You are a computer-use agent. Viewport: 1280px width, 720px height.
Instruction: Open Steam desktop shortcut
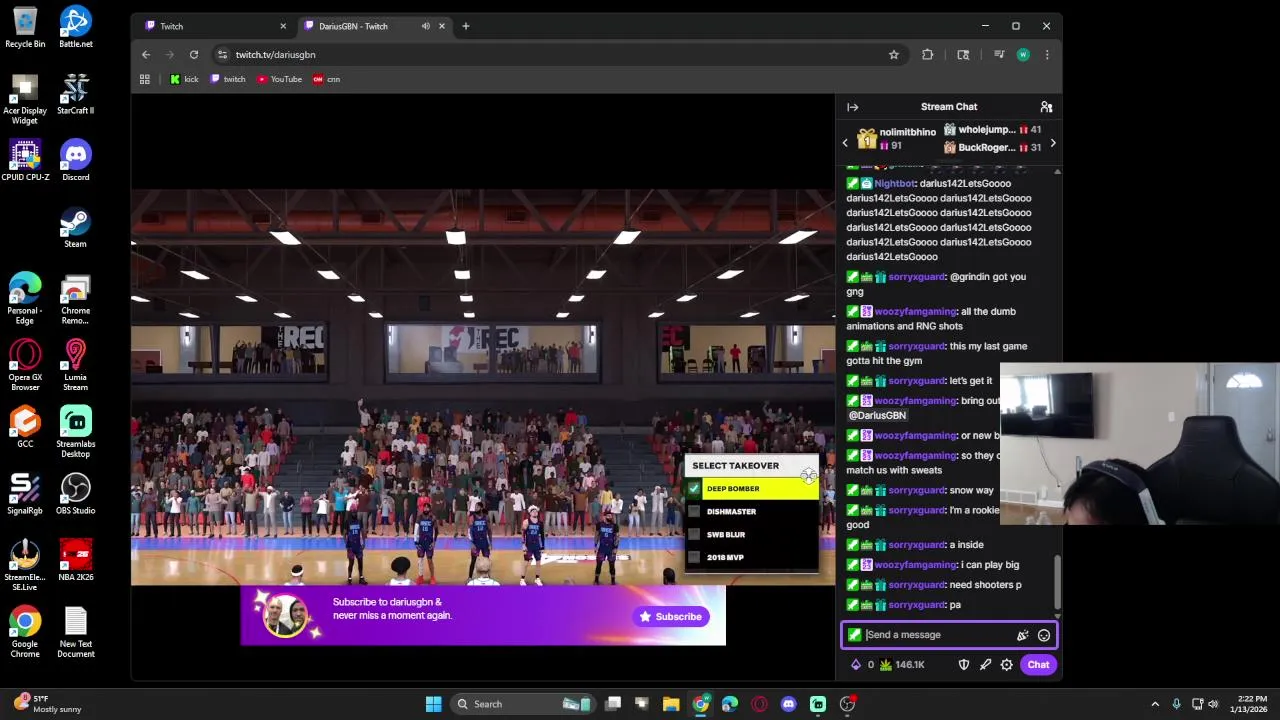click(x=76, y=228)
